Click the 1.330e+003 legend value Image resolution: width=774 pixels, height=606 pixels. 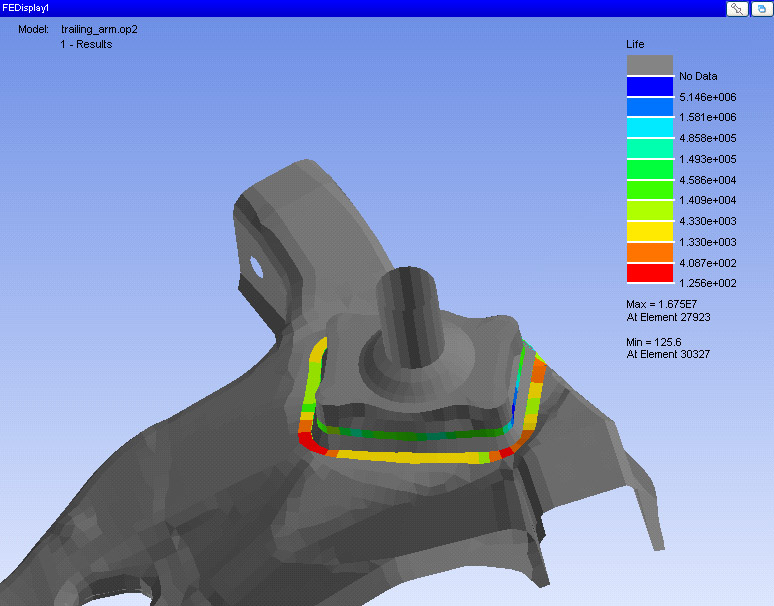[x=707, y=242]
